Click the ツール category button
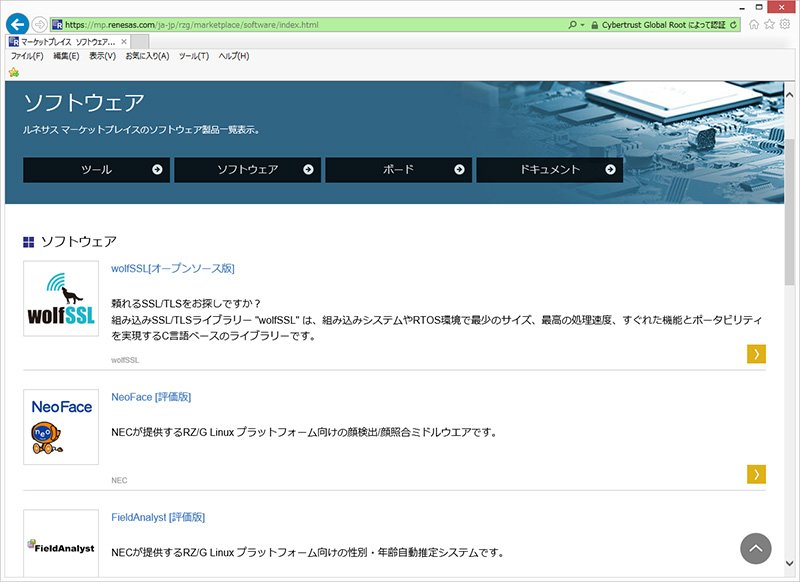Image resolution: width=800 pixels, height=582 pixels. click(96, 170)
